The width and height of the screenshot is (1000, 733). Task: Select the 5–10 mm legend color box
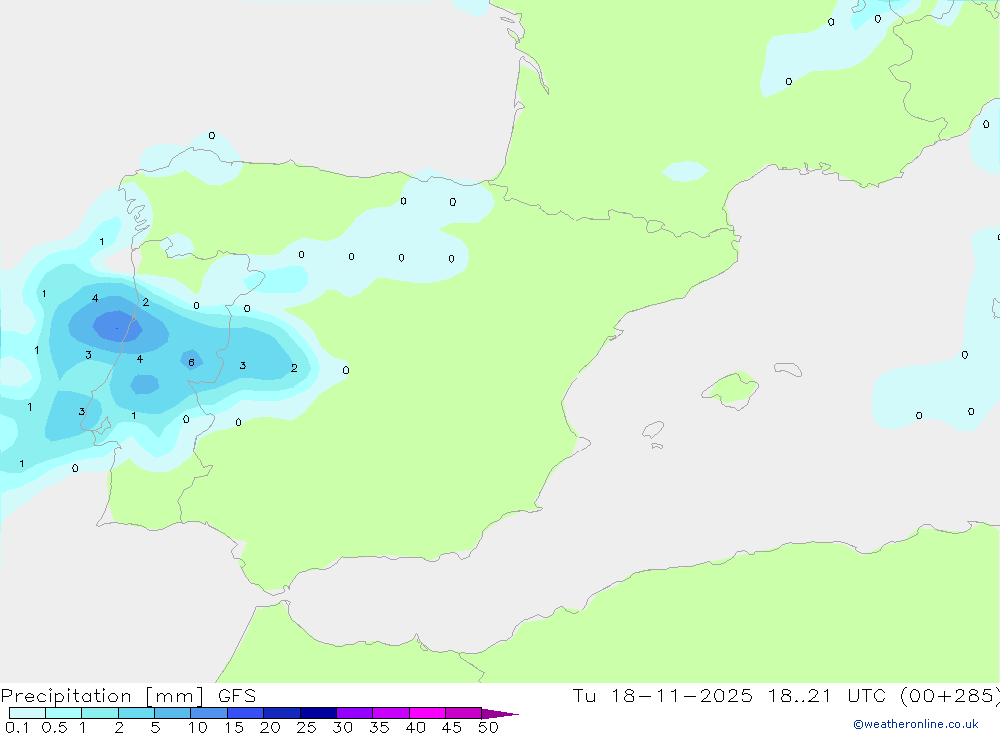pyautogui.click(x=173, y=713)
